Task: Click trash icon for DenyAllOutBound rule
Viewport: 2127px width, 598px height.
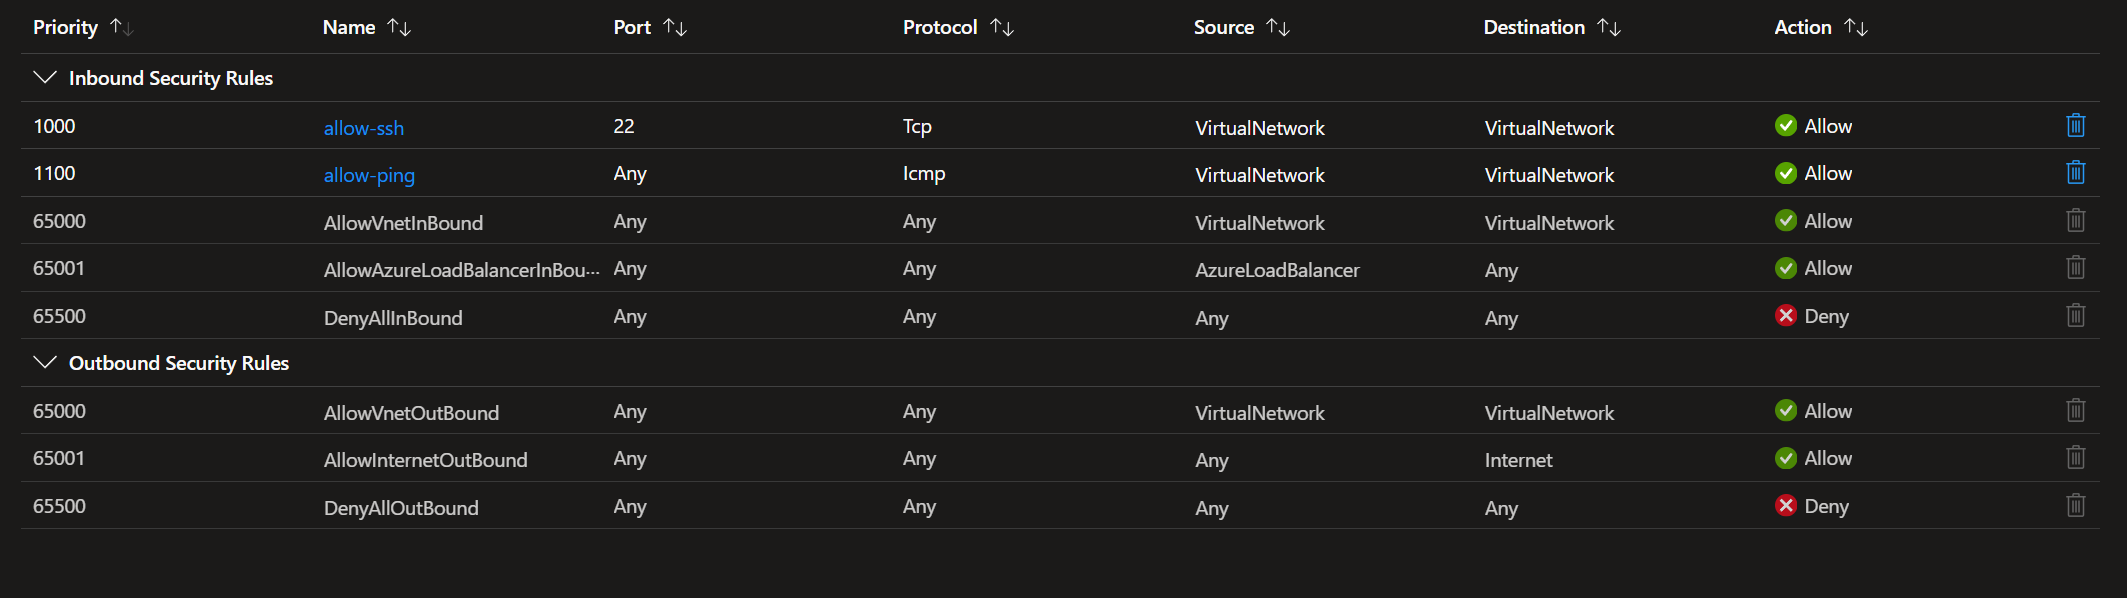Action: 2075,506
